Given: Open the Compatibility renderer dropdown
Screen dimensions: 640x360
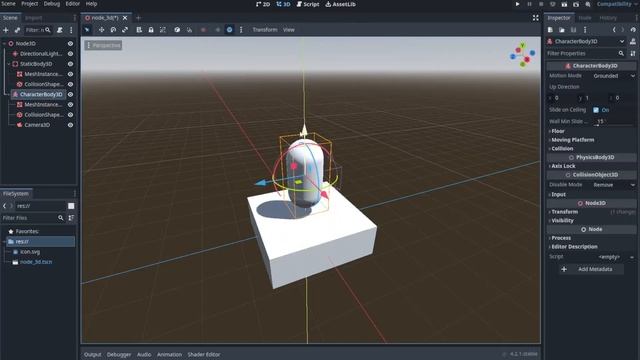Looking at the screenshot, I should (x=616, y=4).
